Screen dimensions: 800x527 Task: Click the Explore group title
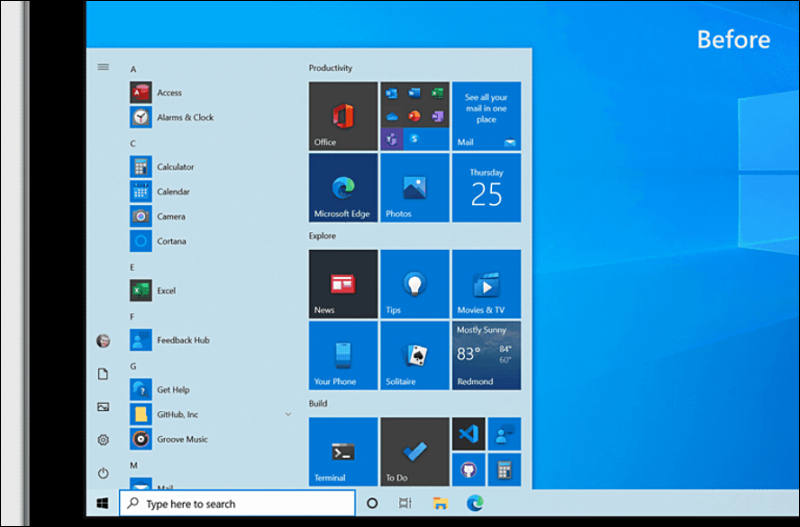[x=322, y=236]
